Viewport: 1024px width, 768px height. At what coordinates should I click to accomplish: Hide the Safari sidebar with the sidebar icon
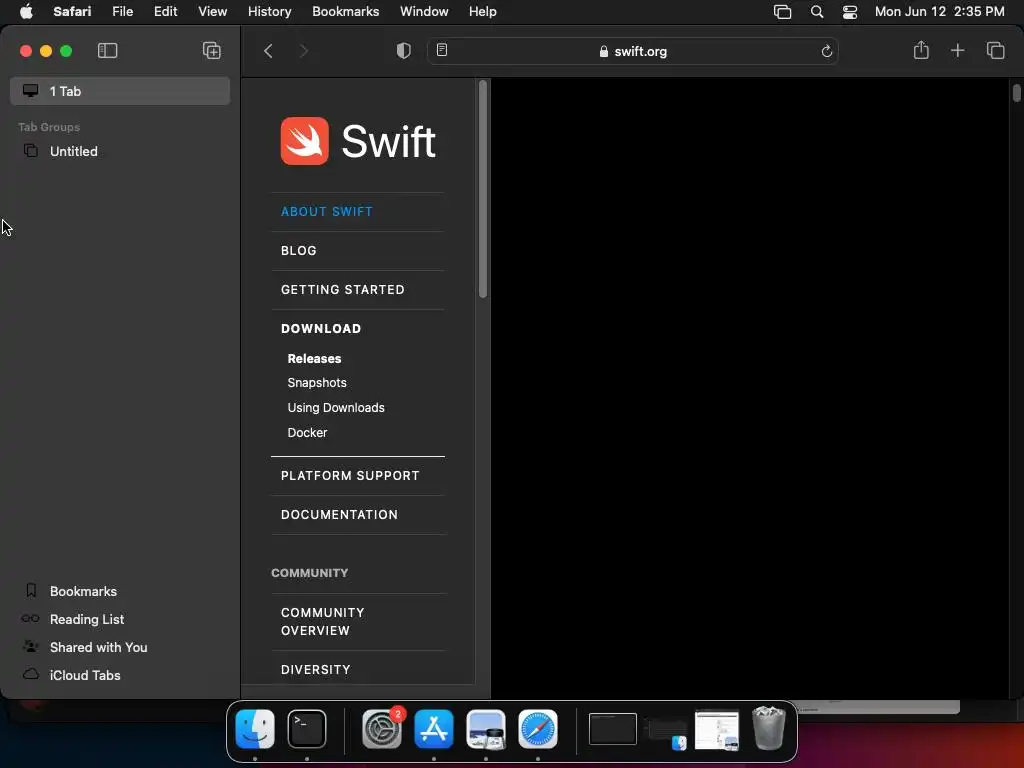coord(107,51)
